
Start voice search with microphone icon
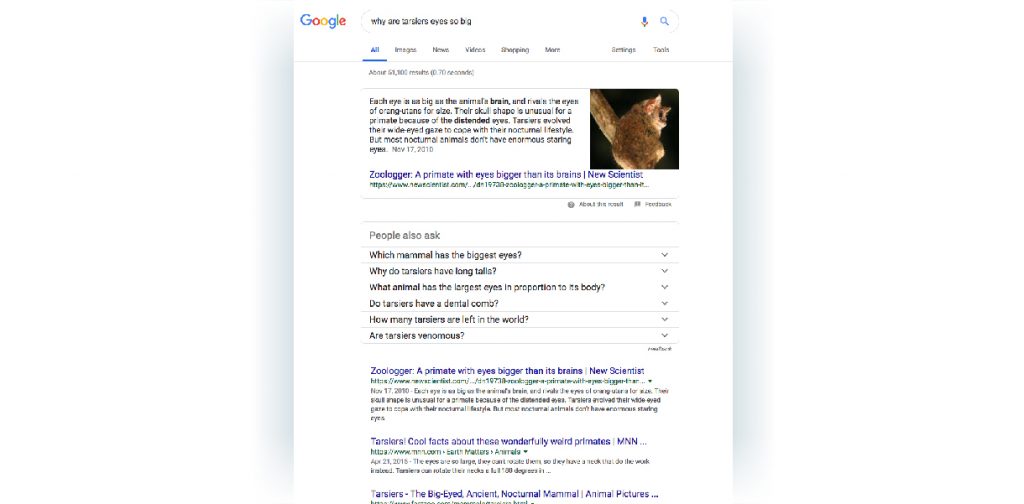pos(644,22)
